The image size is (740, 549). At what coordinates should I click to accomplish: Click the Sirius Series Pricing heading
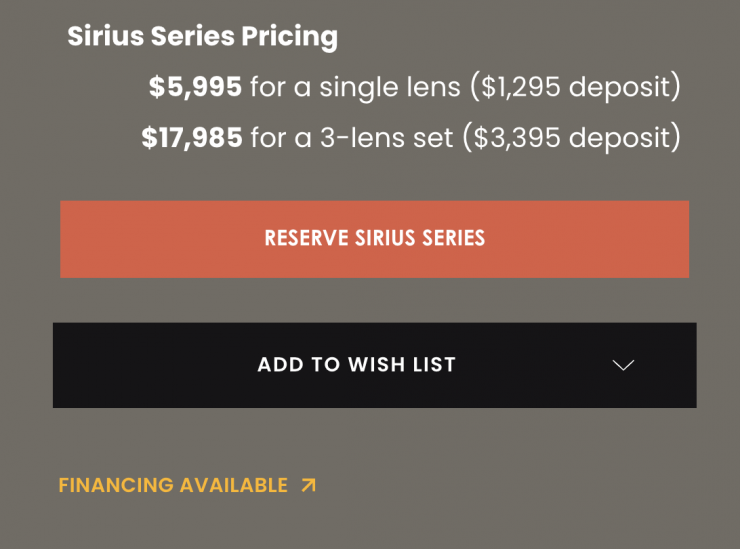tap(202, 37)
